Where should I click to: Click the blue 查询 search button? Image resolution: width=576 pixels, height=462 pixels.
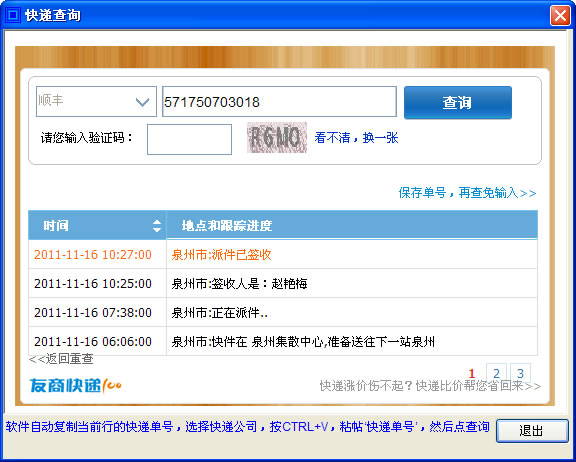point(458,102)
